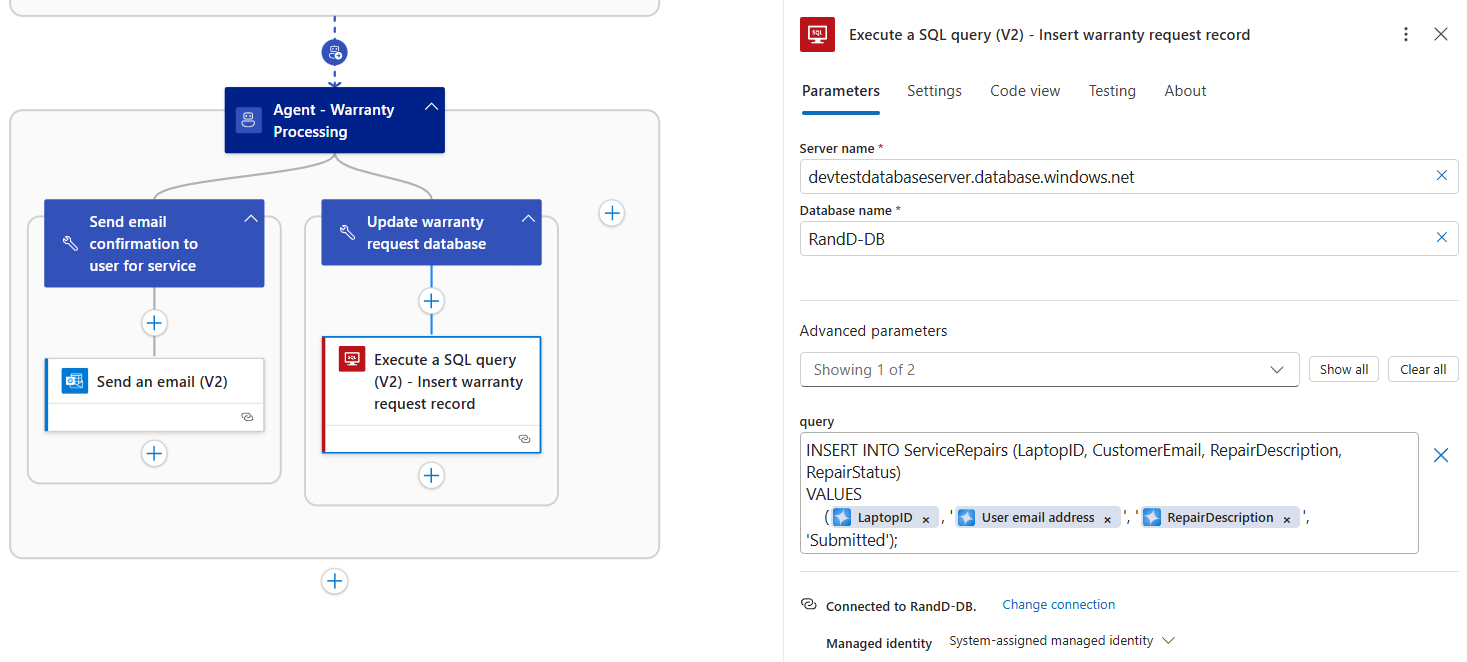Screen dimensions: 1467x662
Task: Click the agent robot icon on Warranty Processing
Action: pyautogui.click(x=248, y=120)
